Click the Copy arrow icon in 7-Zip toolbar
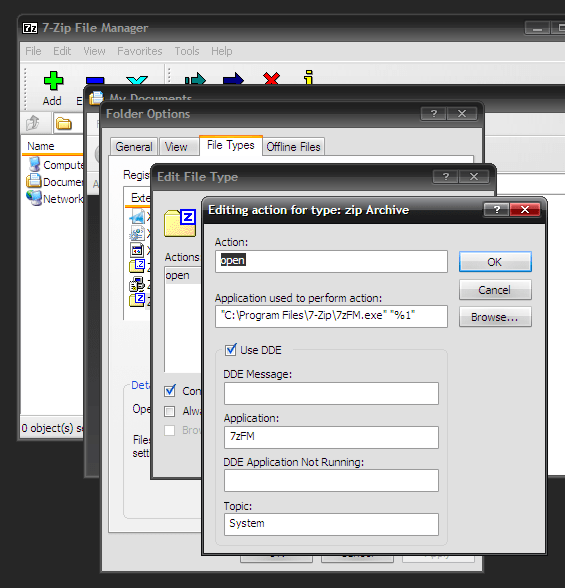565x588 pixels. [195, 79]
